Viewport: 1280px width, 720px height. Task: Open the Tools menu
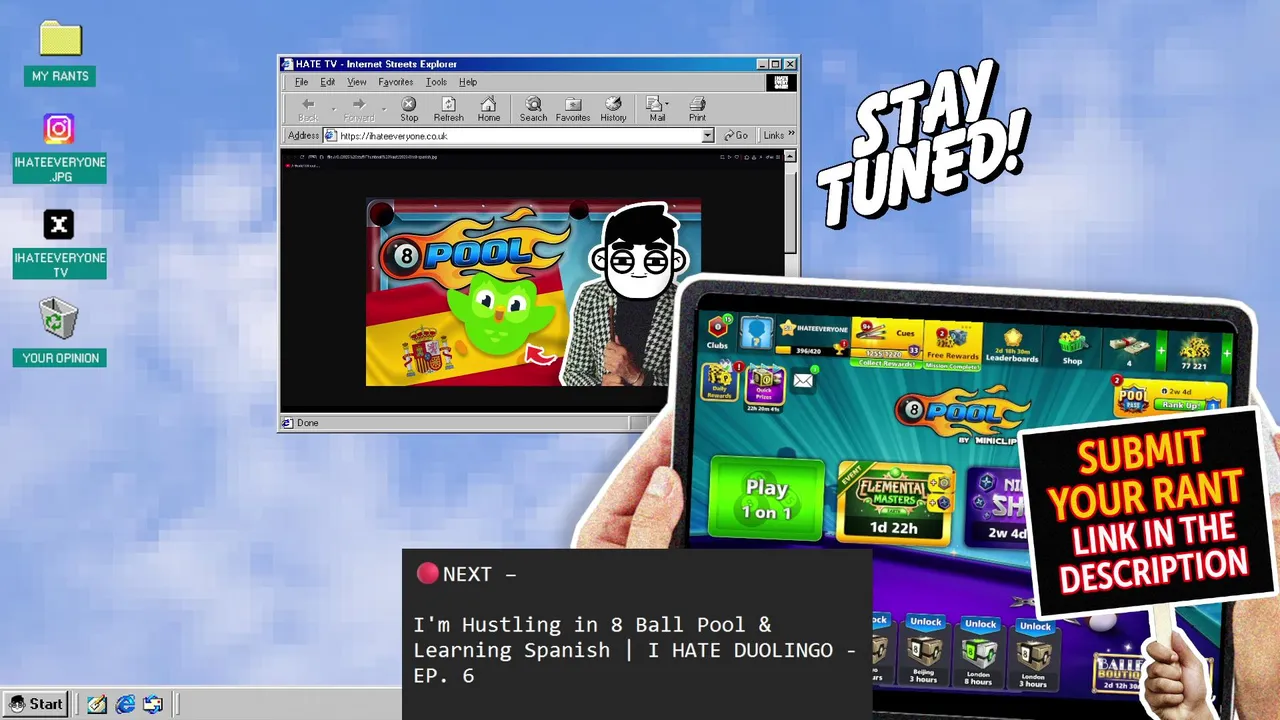(x=436, y=82)
